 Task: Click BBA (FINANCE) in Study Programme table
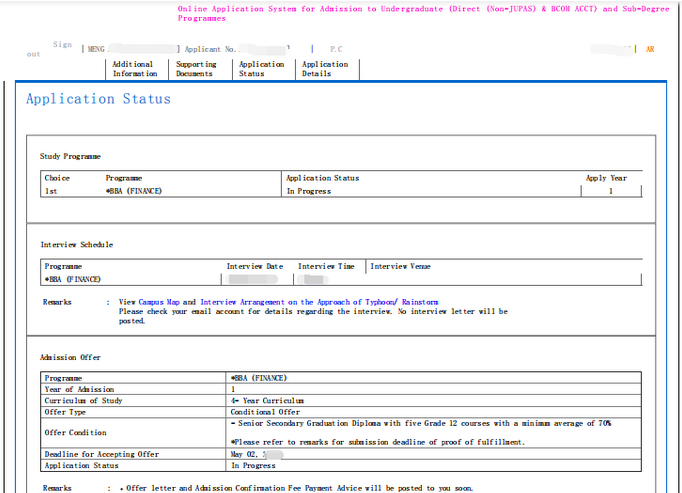(x=133, y=191)
